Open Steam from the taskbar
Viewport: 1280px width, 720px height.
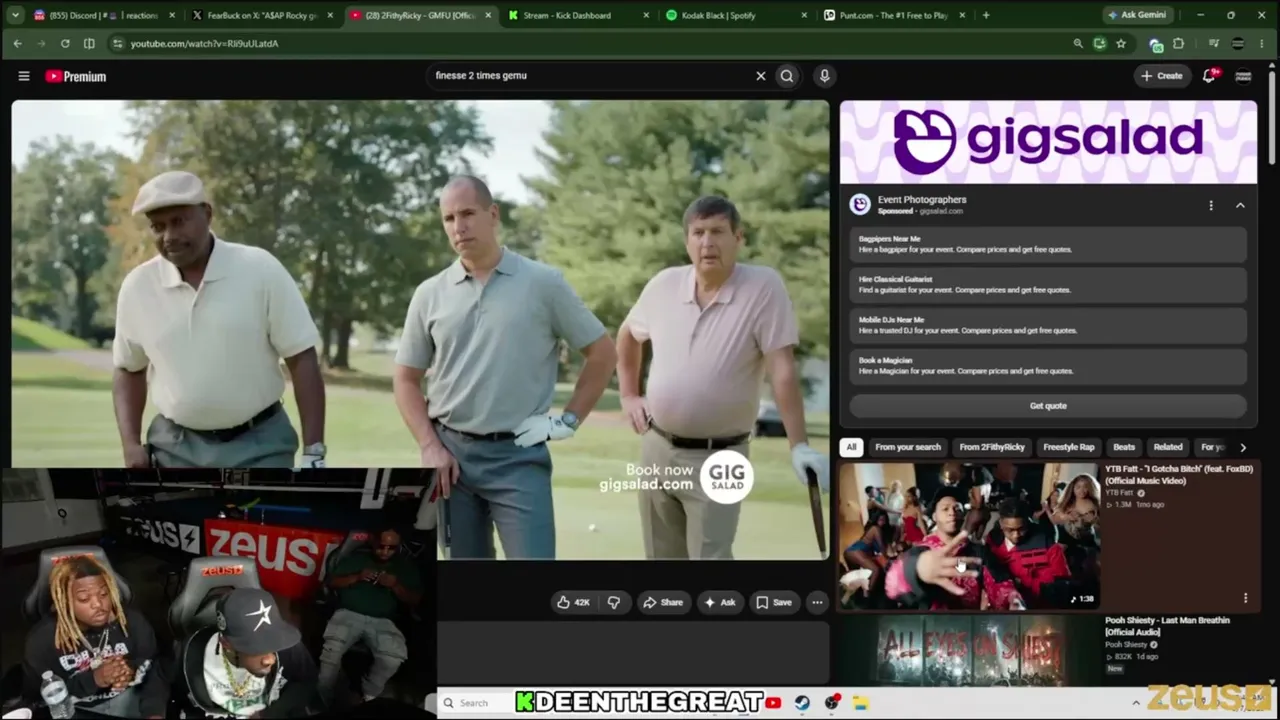click(x=802, y=703)
